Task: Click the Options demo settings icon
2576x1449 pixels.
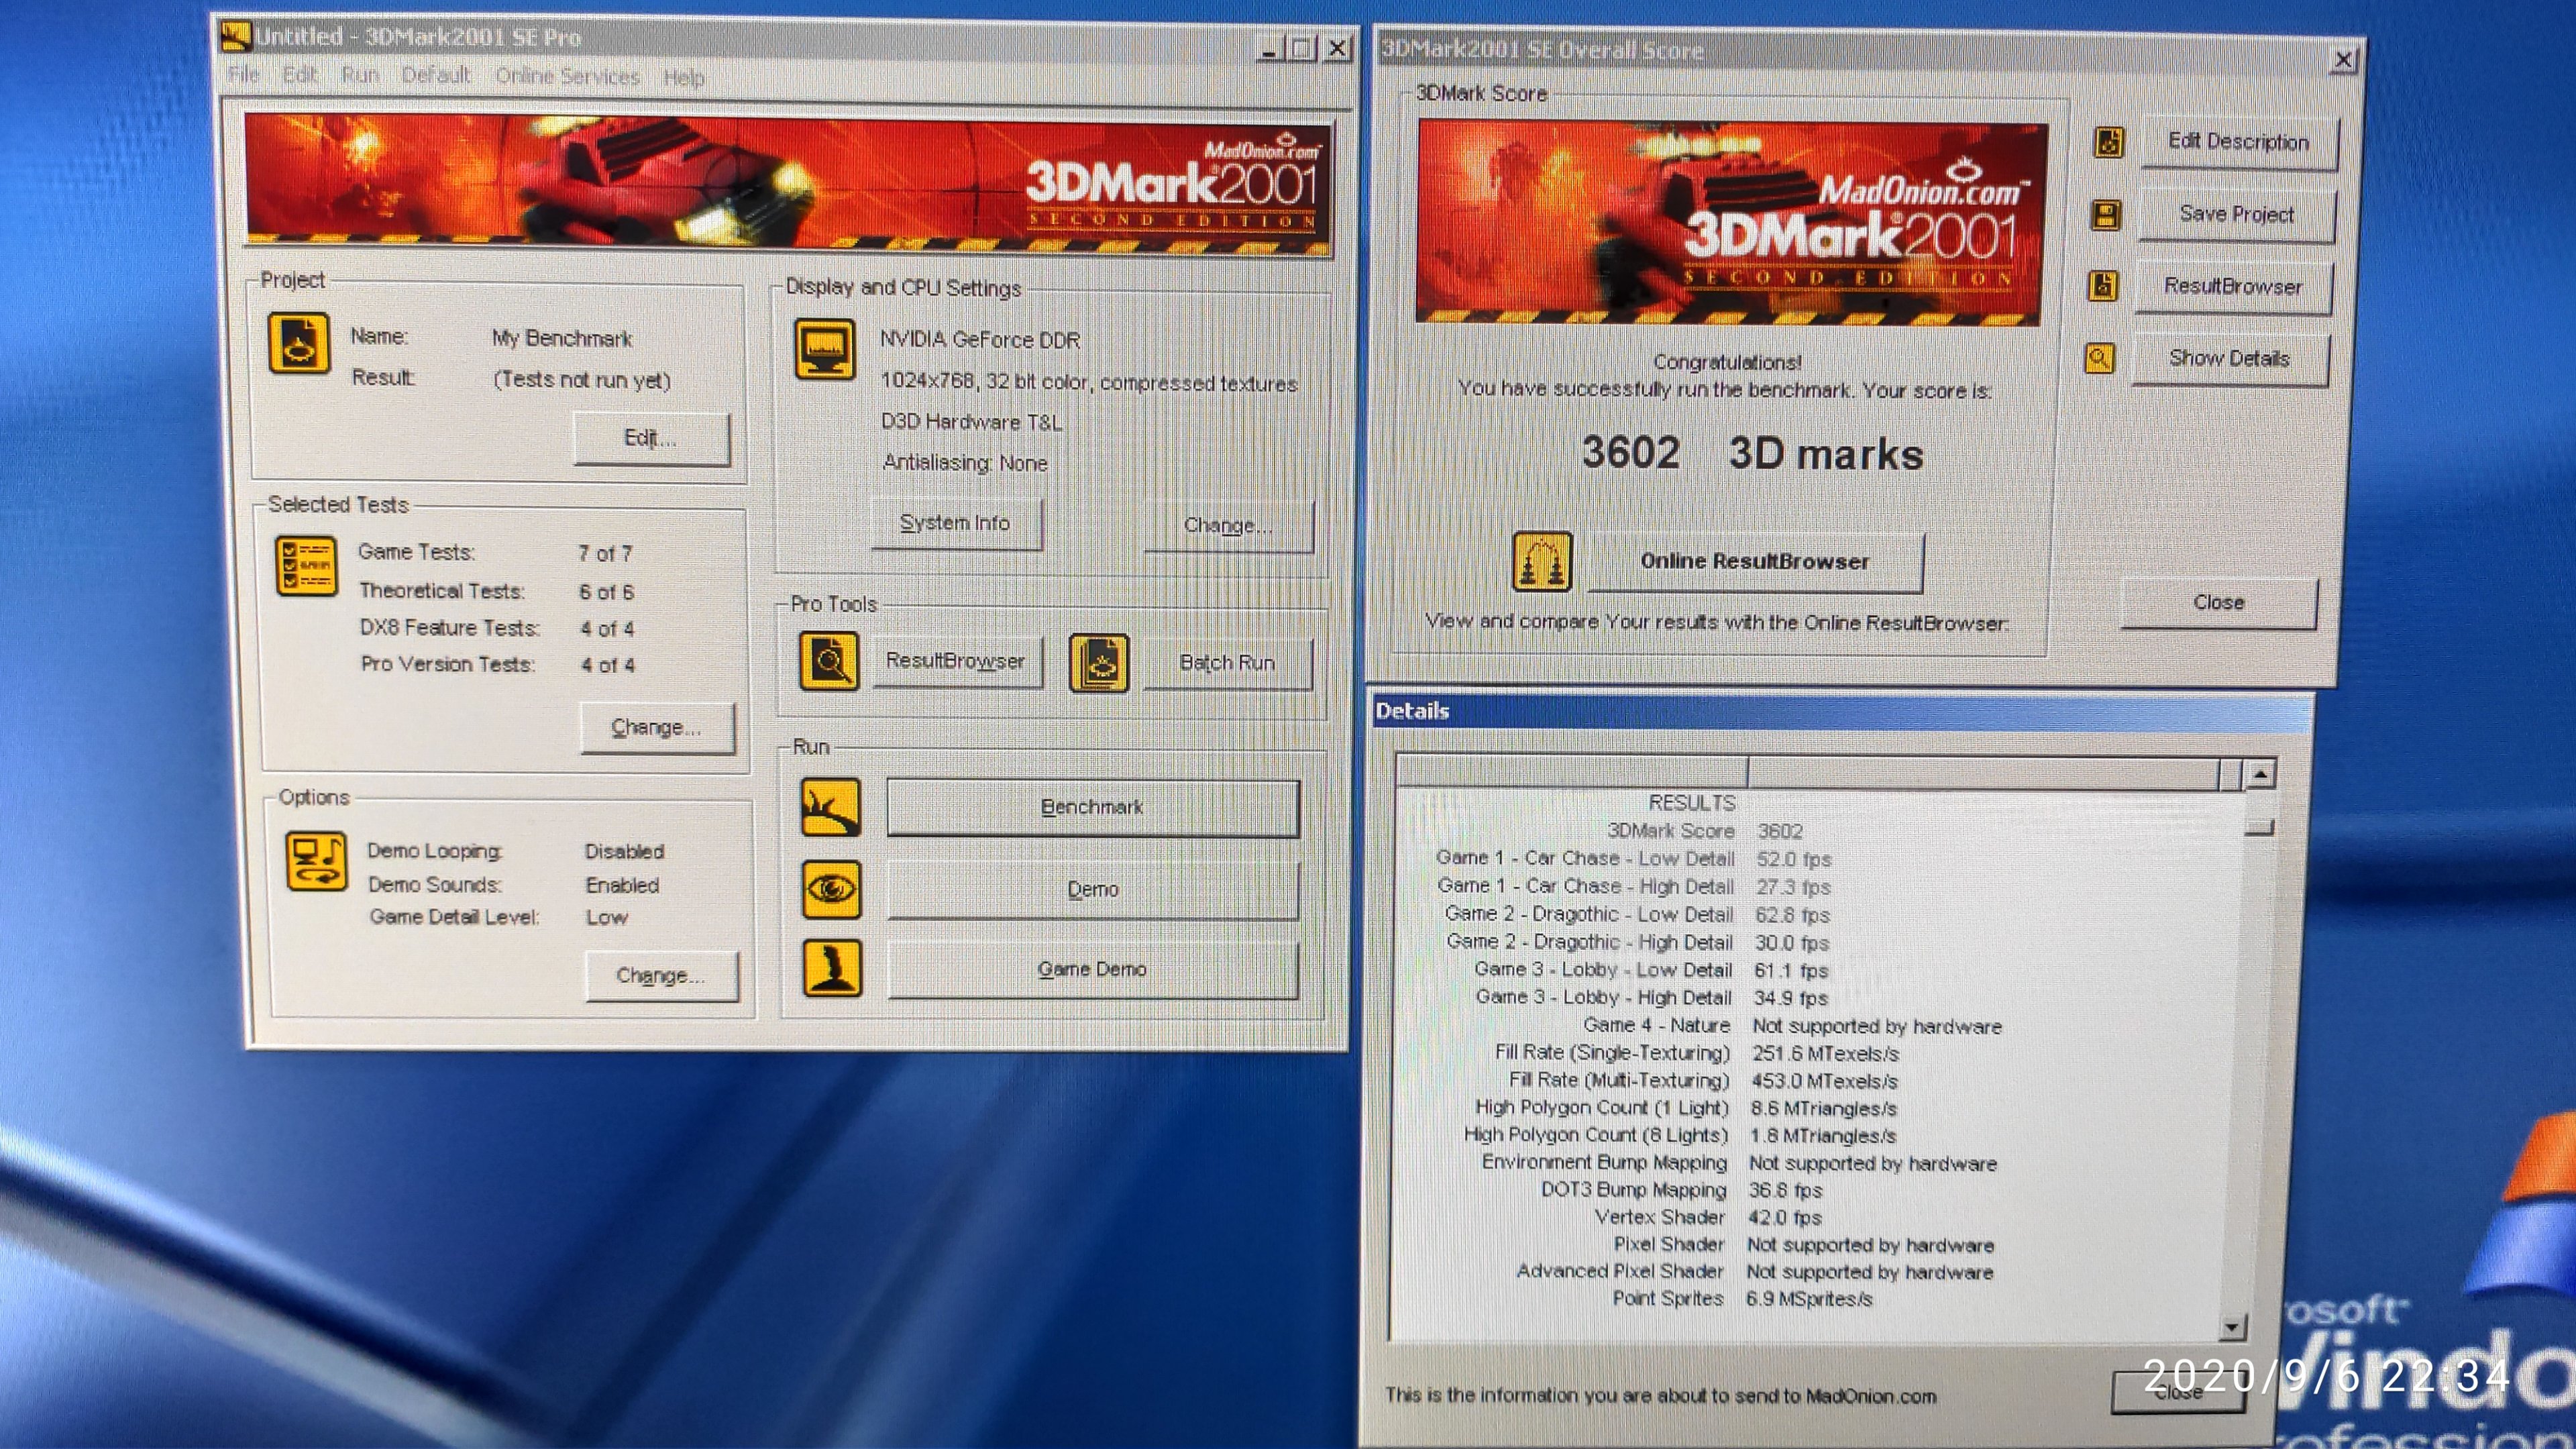Action: 316,860
